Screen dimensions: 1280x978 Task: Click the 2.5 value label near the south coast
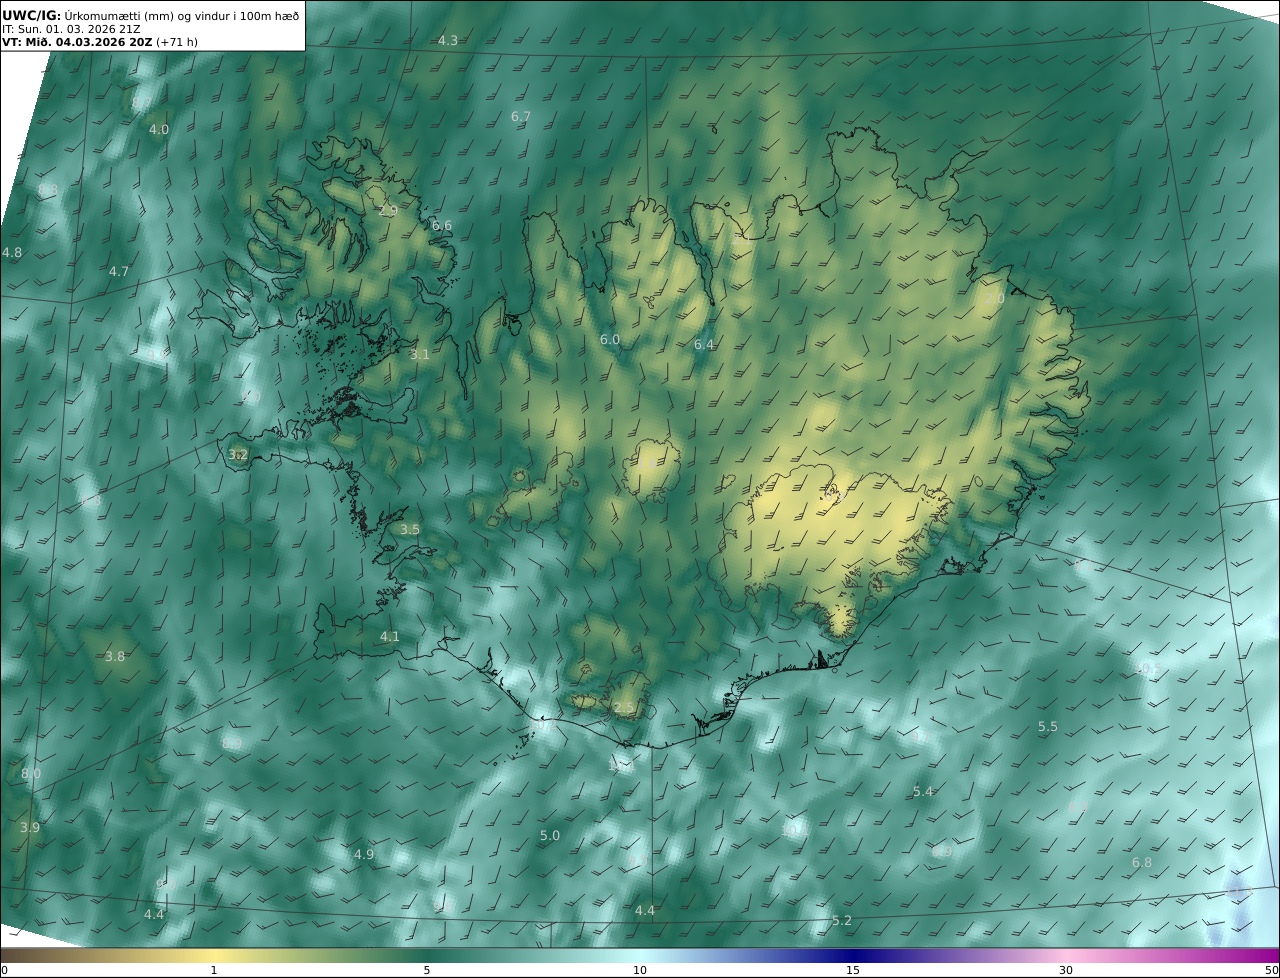[623, 708]
